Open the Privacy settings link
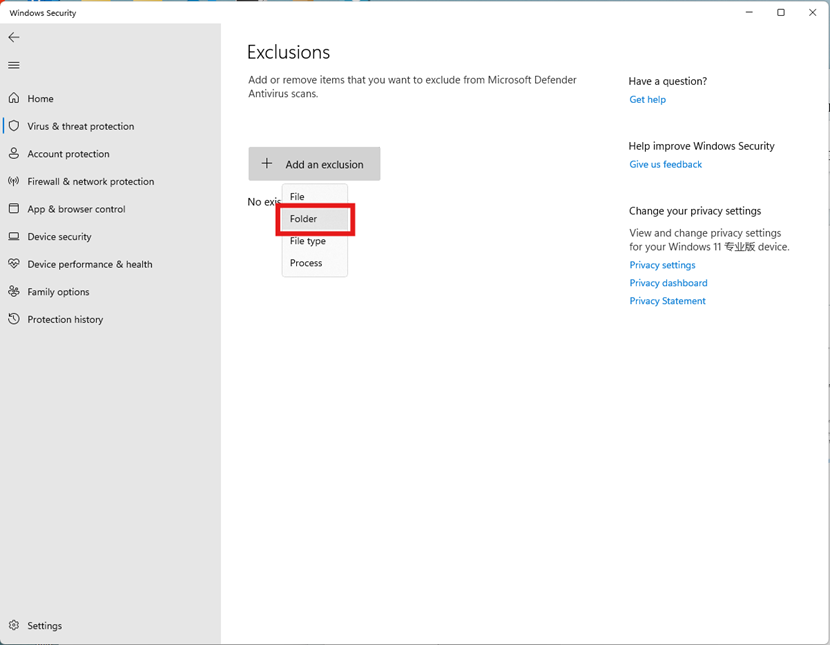This screenshot has height=645, width=830. pyautogui.click(x=662, y=265)
